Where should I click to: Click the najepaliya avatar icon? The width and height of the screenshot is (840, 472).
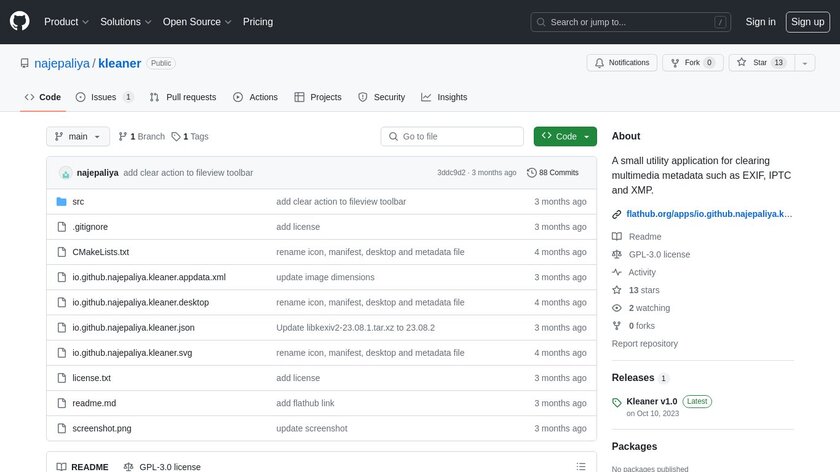coord(66,173)
